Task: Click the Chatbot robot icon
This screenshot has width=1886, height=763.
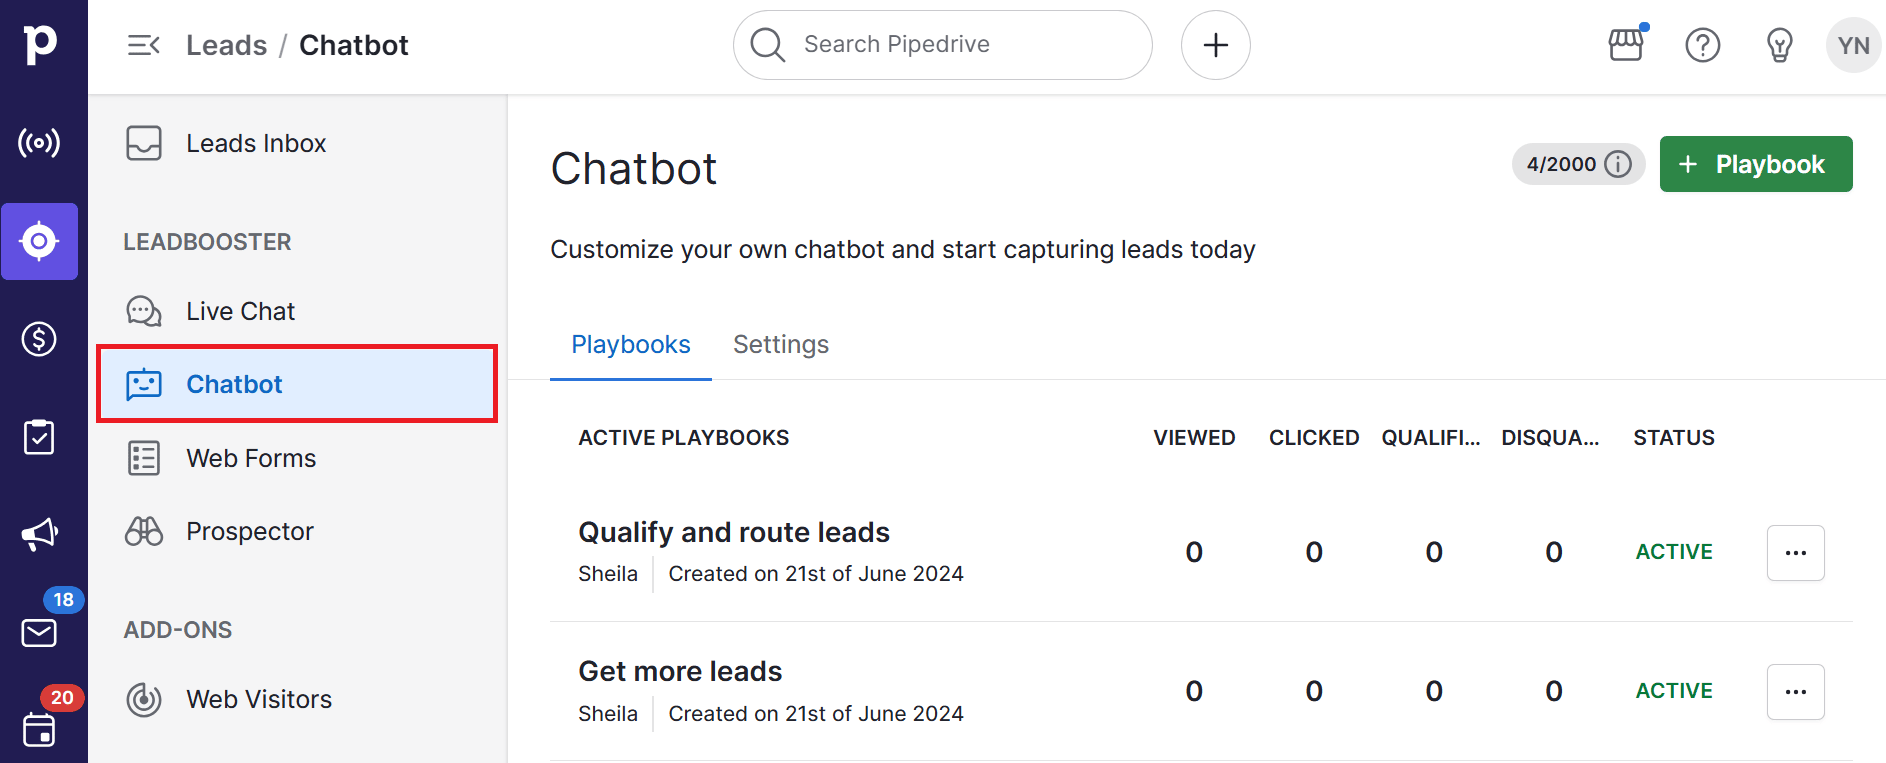Action: pyautogui.click(x=144, y=384)
